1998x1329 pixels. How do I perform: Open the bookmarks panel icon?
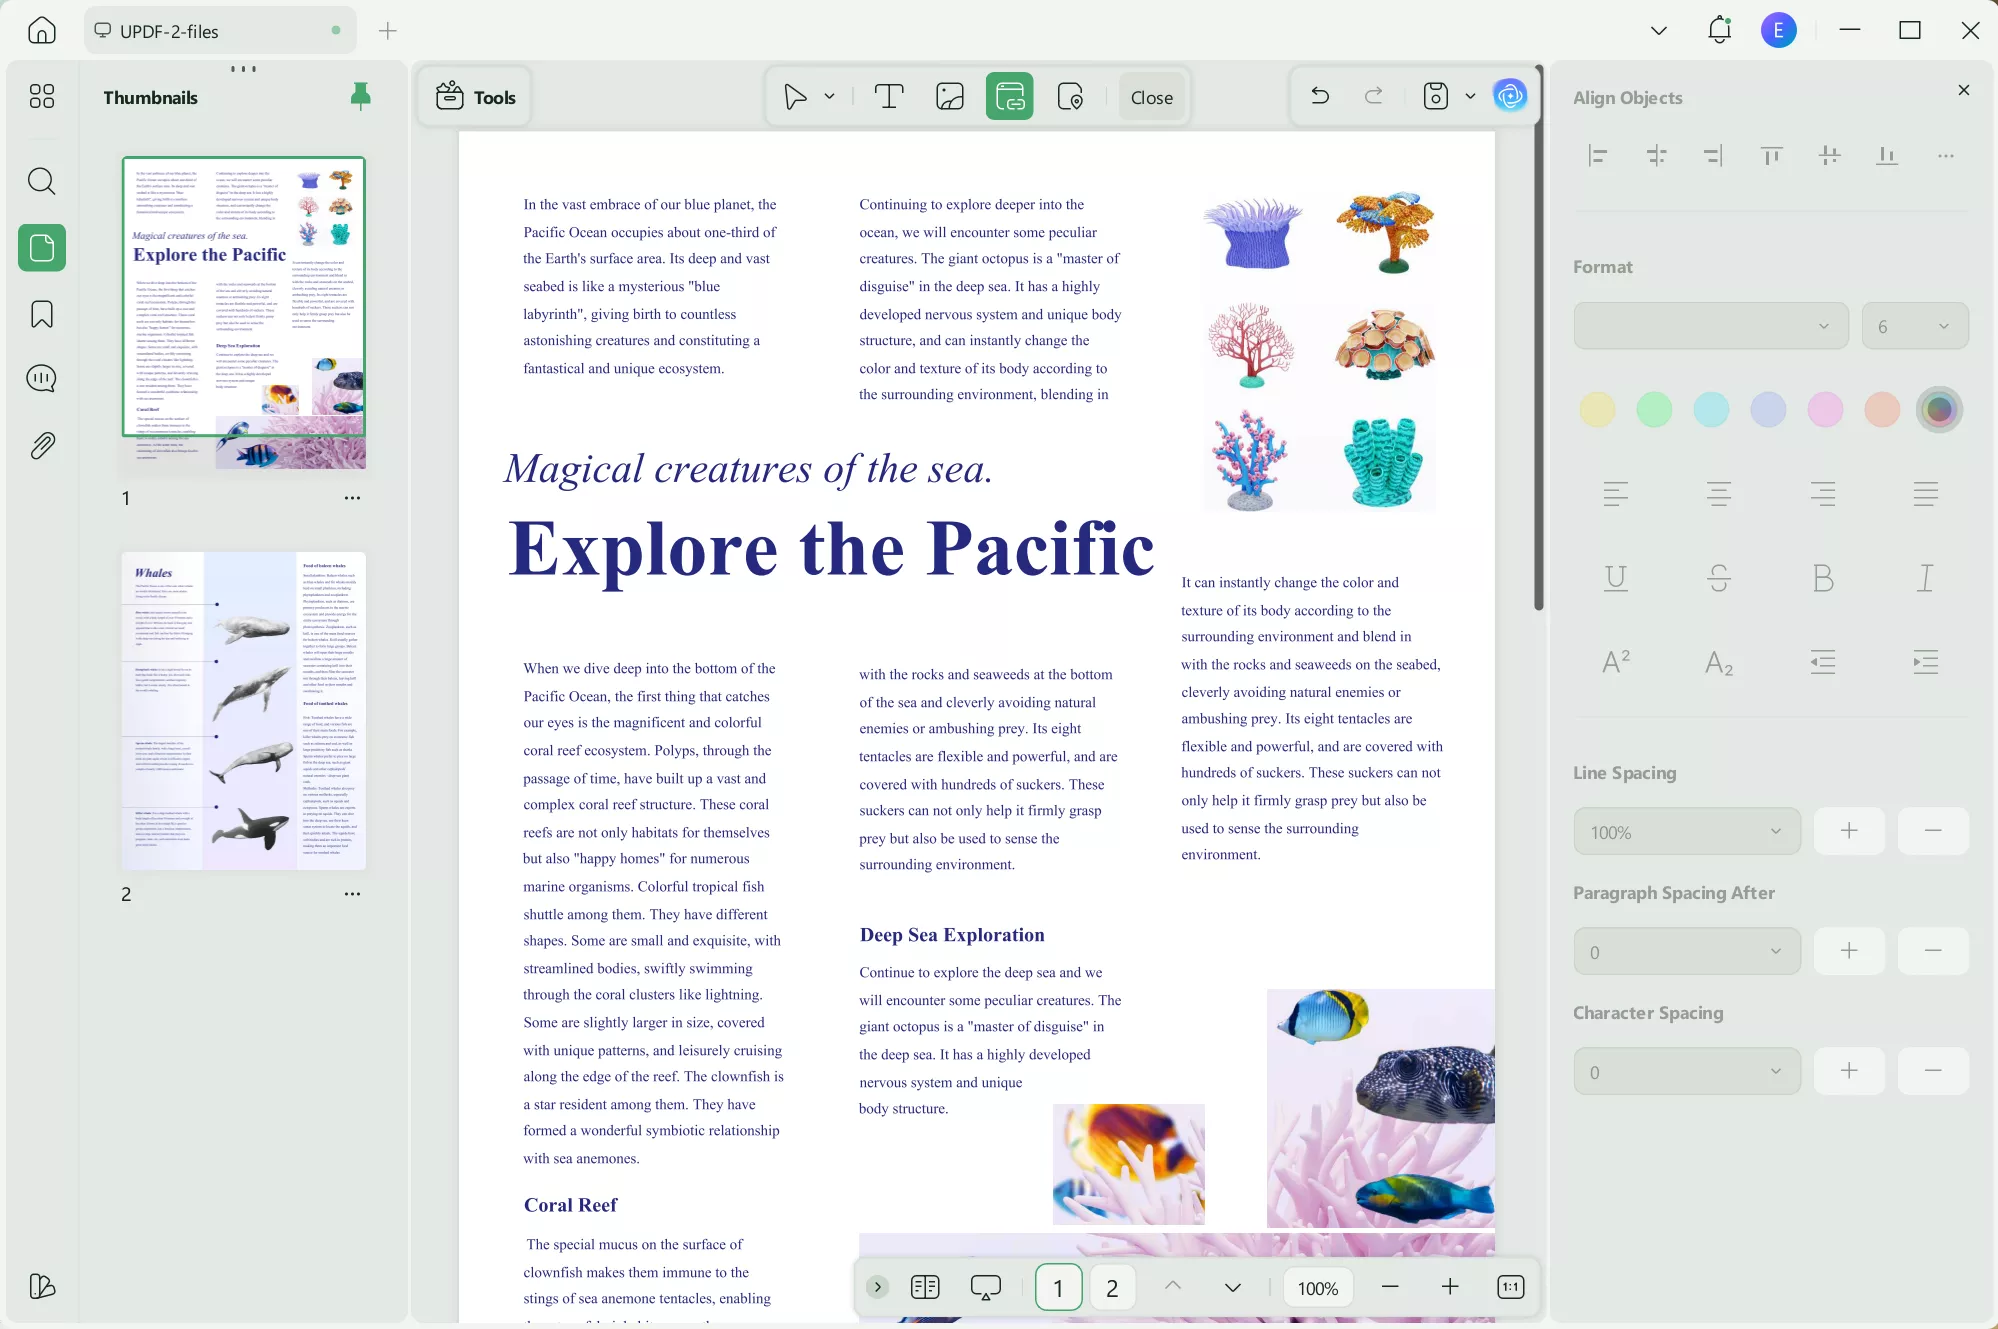(x=41, y=314)
